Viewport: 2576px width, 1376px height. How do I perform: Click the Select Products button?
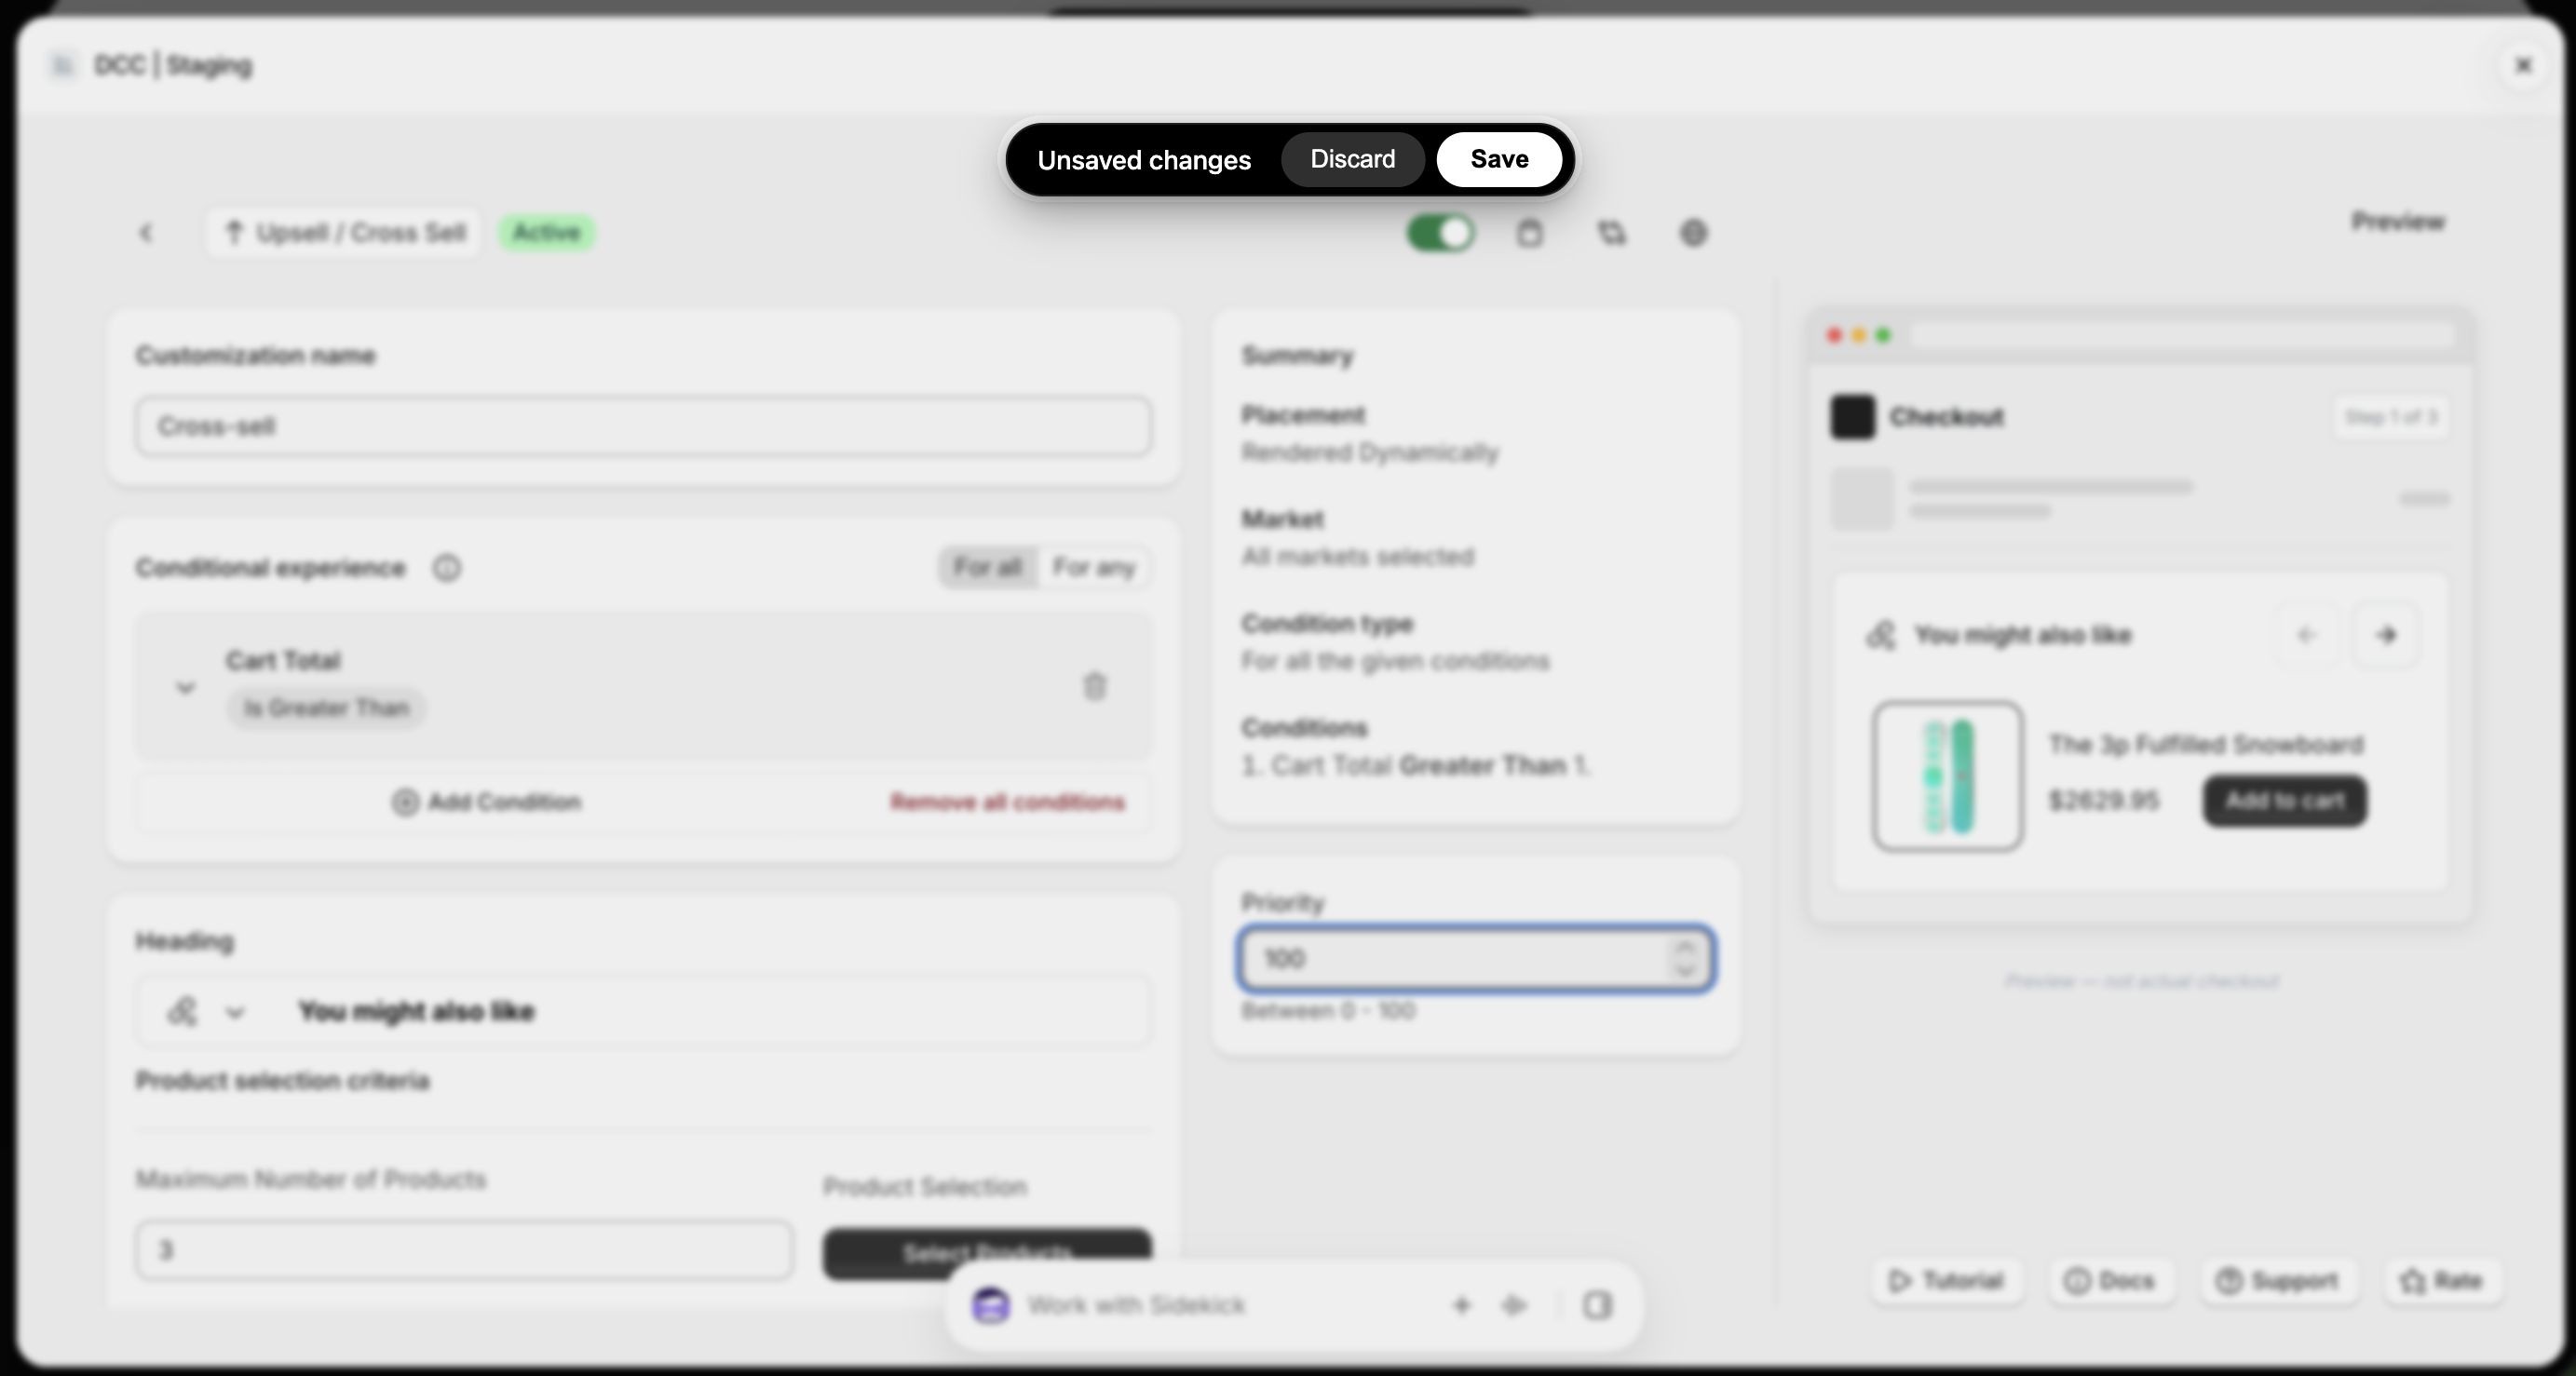(987, 1253)
